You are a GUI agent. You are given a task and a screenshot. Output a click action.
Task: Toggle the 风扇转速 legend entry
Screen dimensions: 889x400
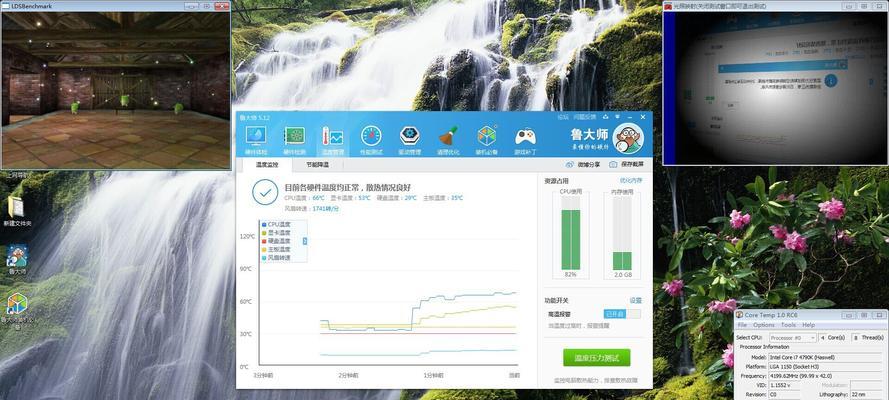[276, 257]
